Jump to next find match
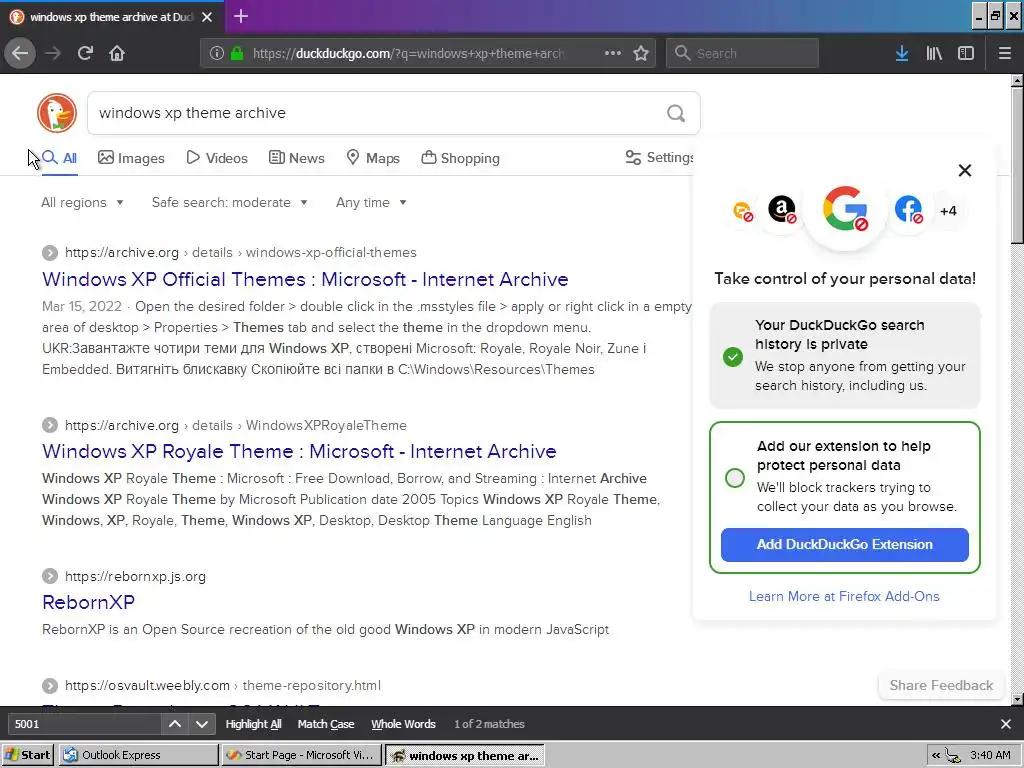Viewport: 1024px width, 768px height. (202, 724)
